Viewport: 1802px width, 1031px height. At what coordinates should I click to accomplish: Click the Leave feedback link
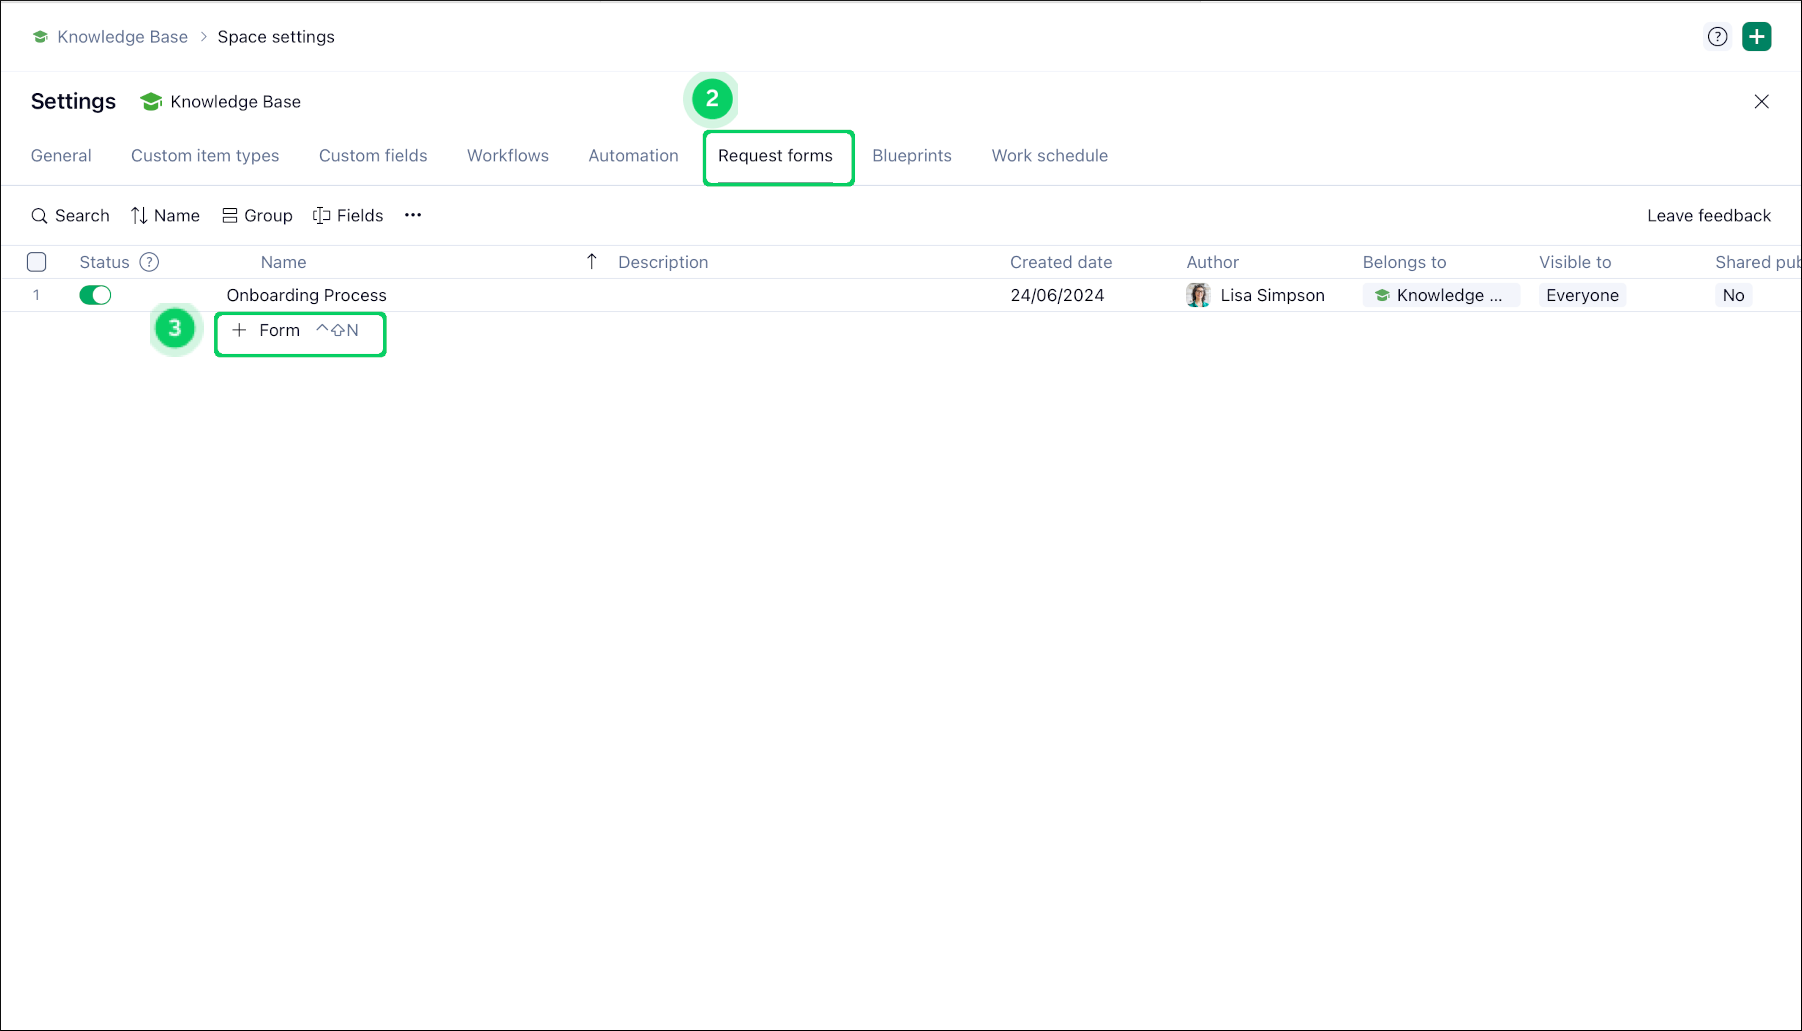pos(1708,216)
